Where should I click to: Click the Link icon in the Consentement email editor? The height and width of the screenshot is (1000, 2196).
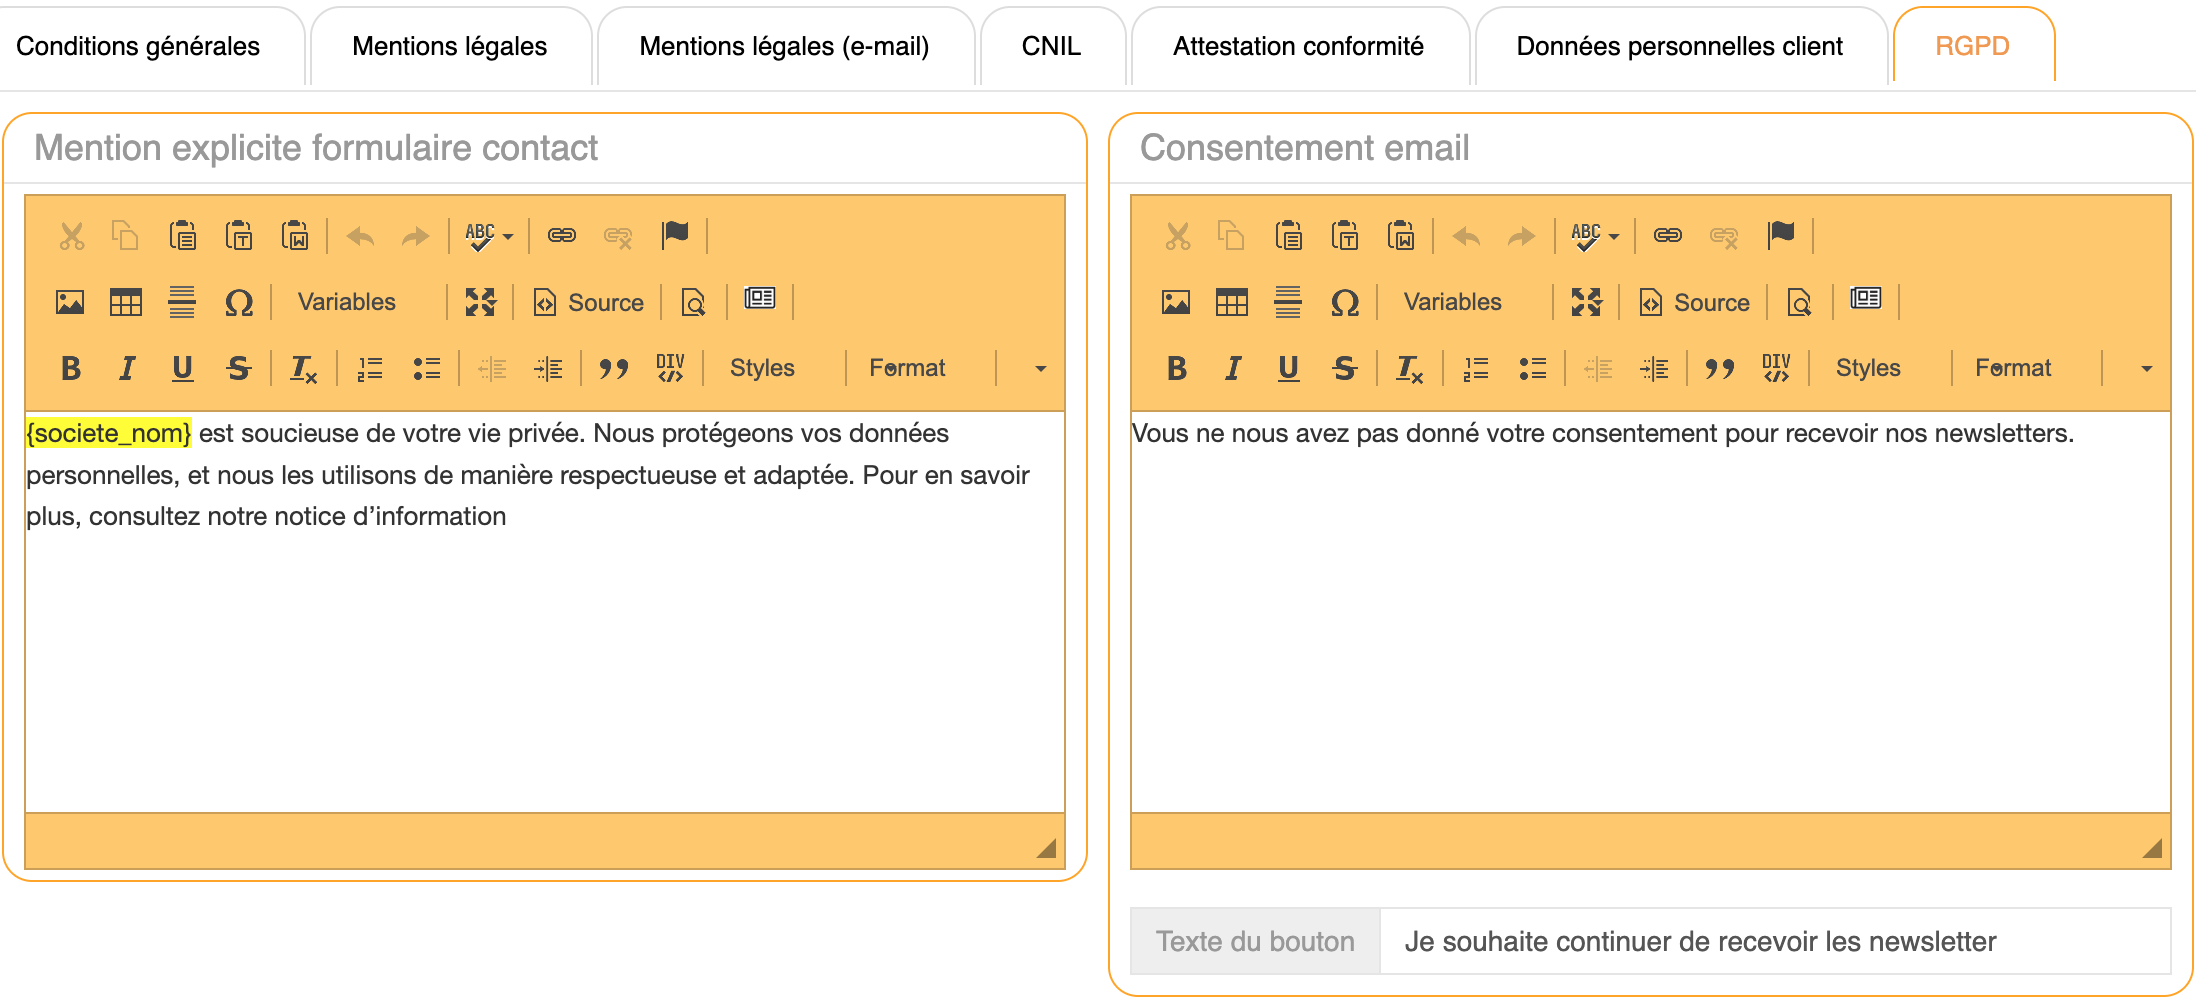[1667, 235]
